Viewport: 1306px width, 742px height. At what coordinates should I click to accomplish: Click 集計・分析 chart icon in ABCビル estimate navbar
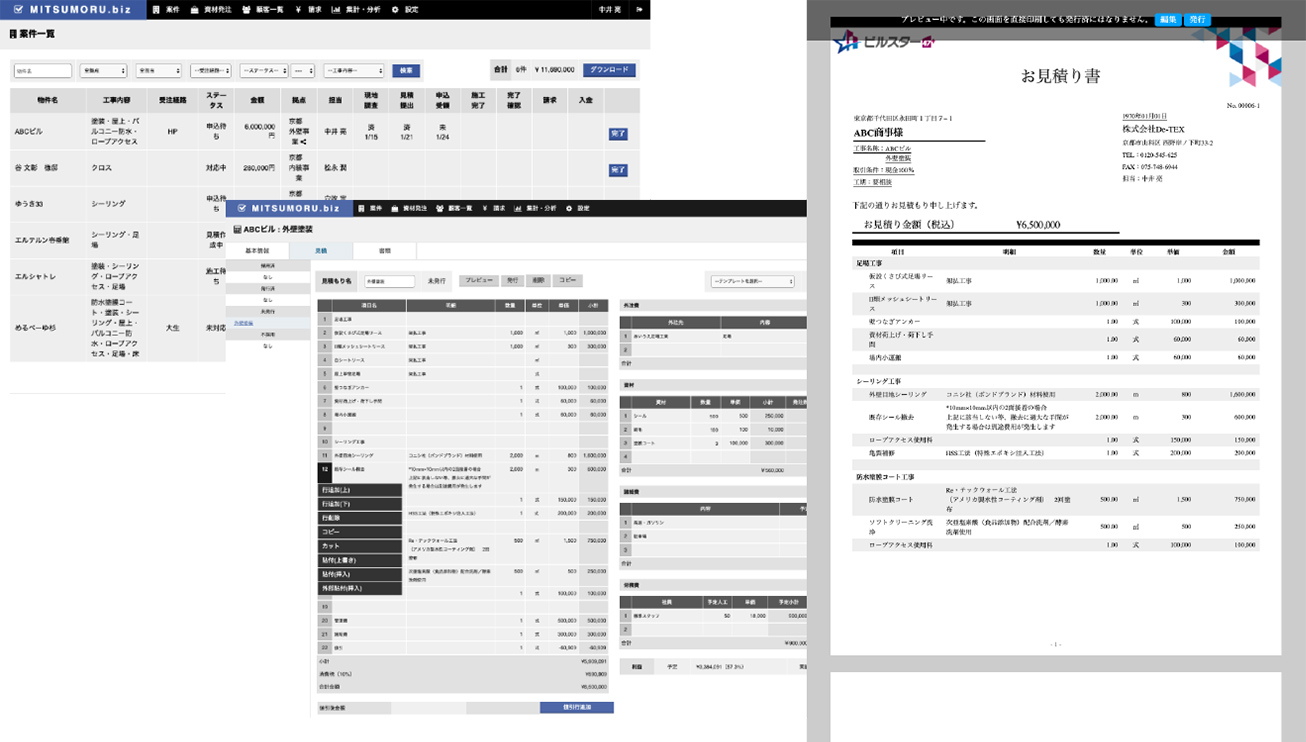click(x=517, y=208)
